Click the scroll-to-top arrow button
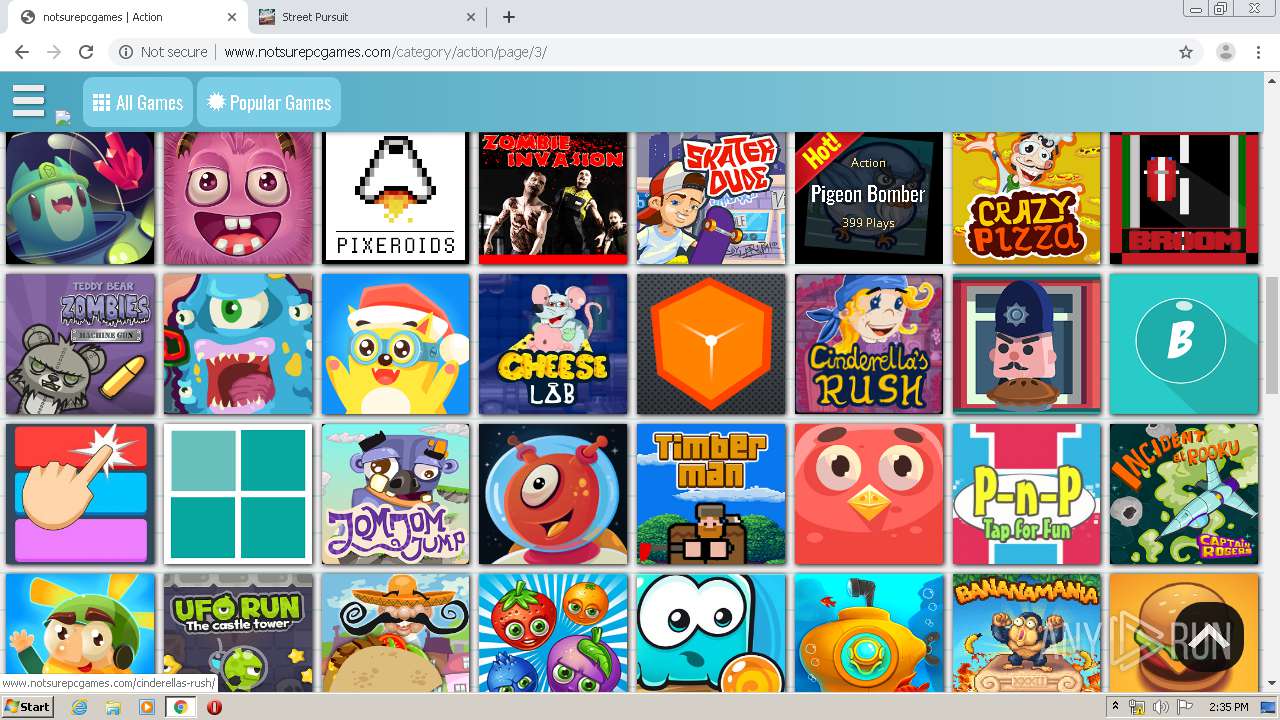The image size is (1280, 720). click(x=1208, y=636)
